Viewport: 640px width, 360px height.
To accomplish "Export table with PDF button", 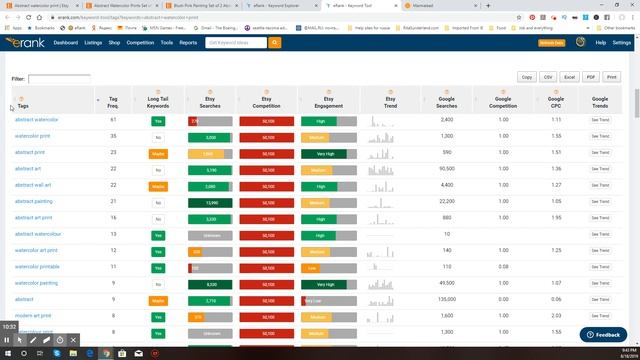I will point(591,77).
